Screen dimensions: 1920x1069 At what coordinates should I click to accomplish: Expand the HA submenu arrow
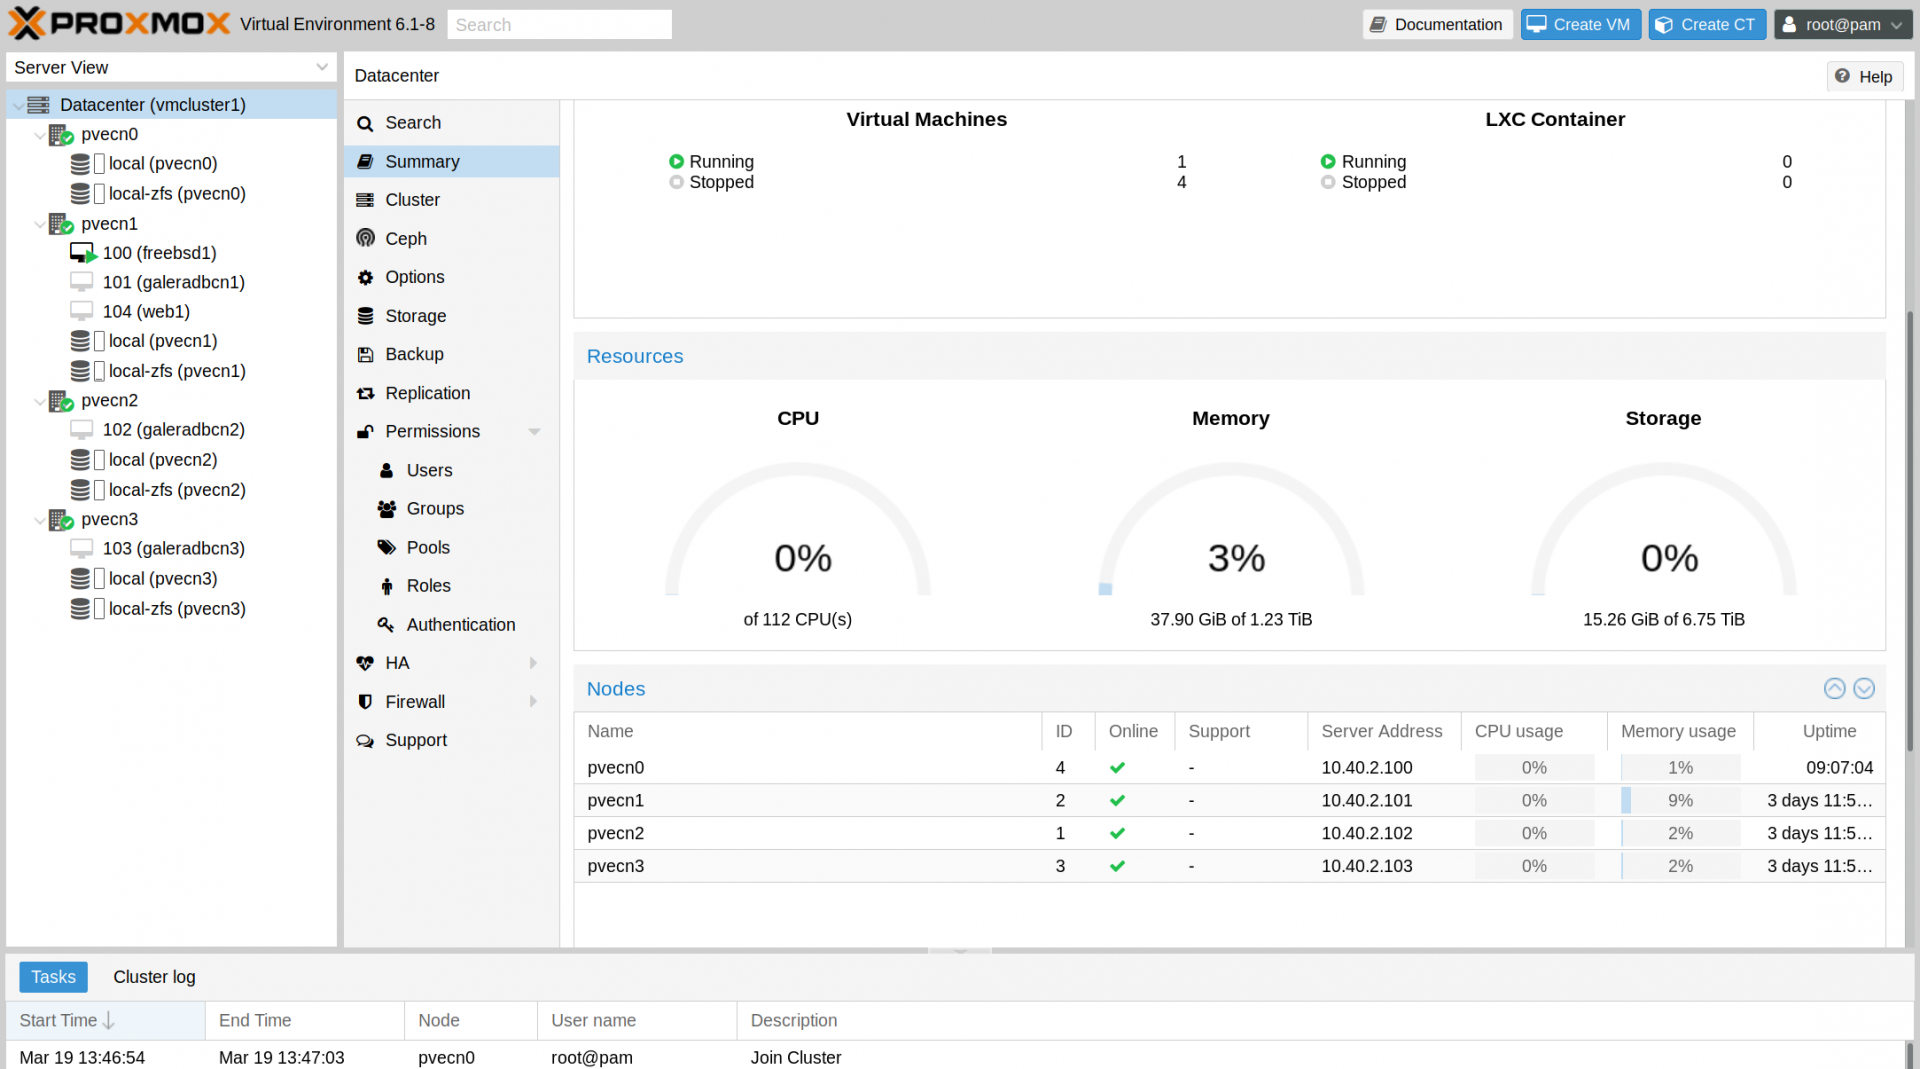tap(534, 663)
